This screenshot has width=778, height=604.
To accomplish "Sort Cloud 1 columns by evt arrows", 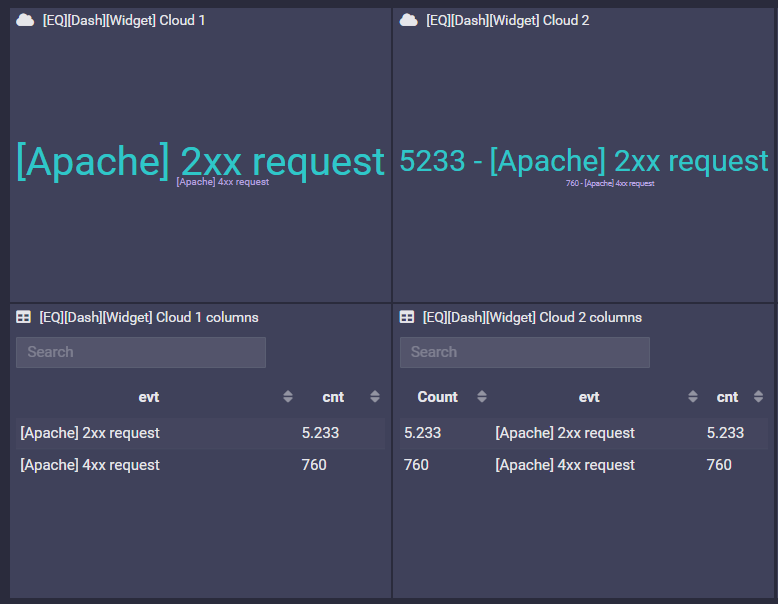I will click(x=288, y=397).
